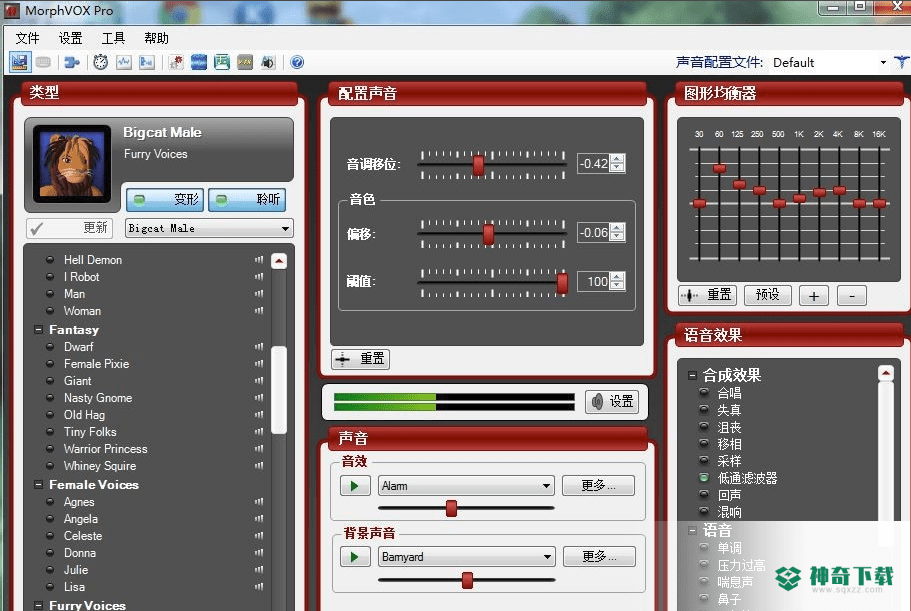Click the equalizer plus button

tap(813, 296)
